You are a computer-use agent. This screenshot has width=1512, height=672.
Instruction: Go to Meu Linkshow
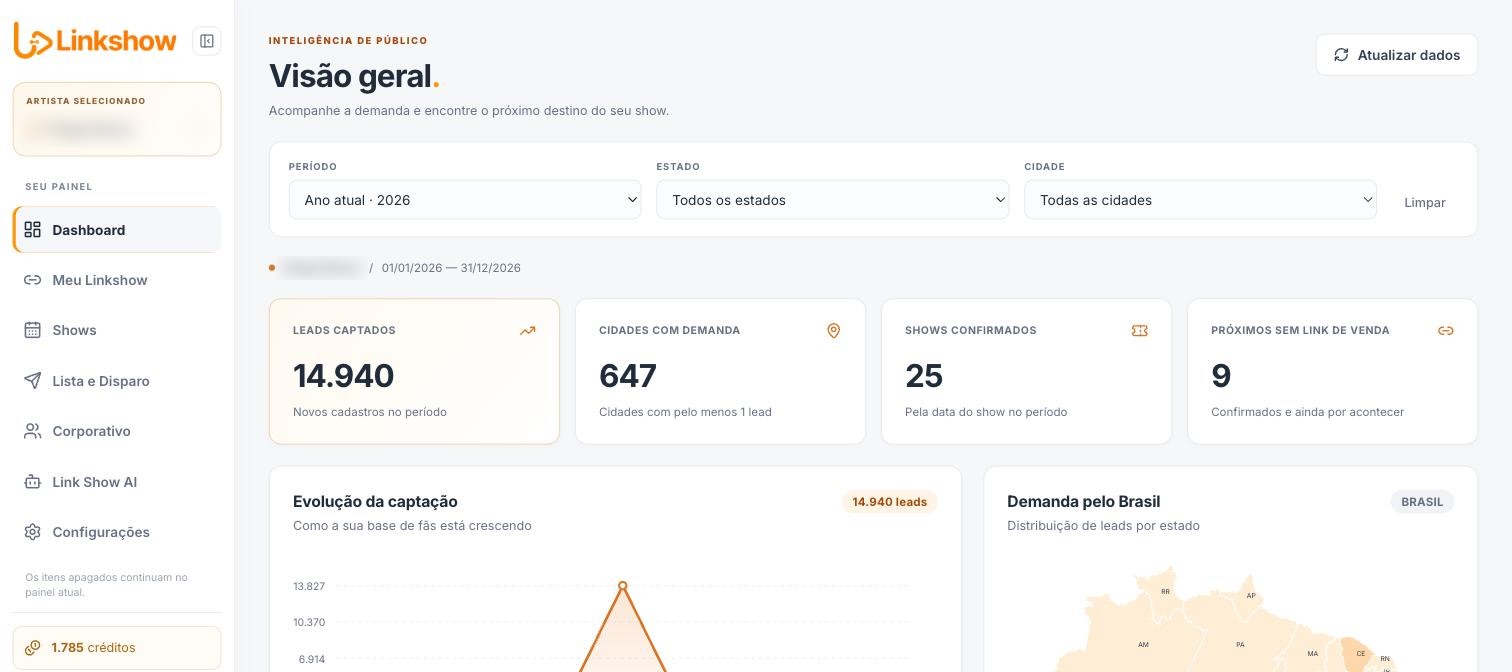[x=117, y=280]
